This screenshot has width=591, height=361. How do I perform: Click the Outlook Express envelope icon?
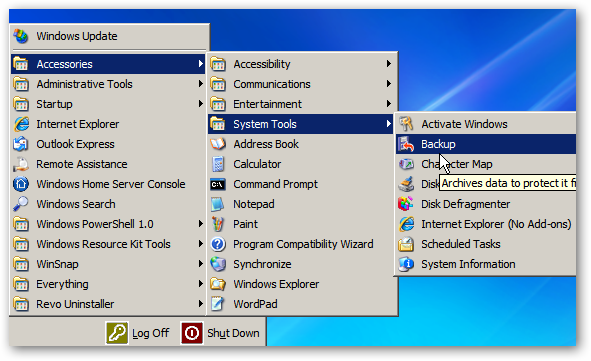(x=21, y=144)
